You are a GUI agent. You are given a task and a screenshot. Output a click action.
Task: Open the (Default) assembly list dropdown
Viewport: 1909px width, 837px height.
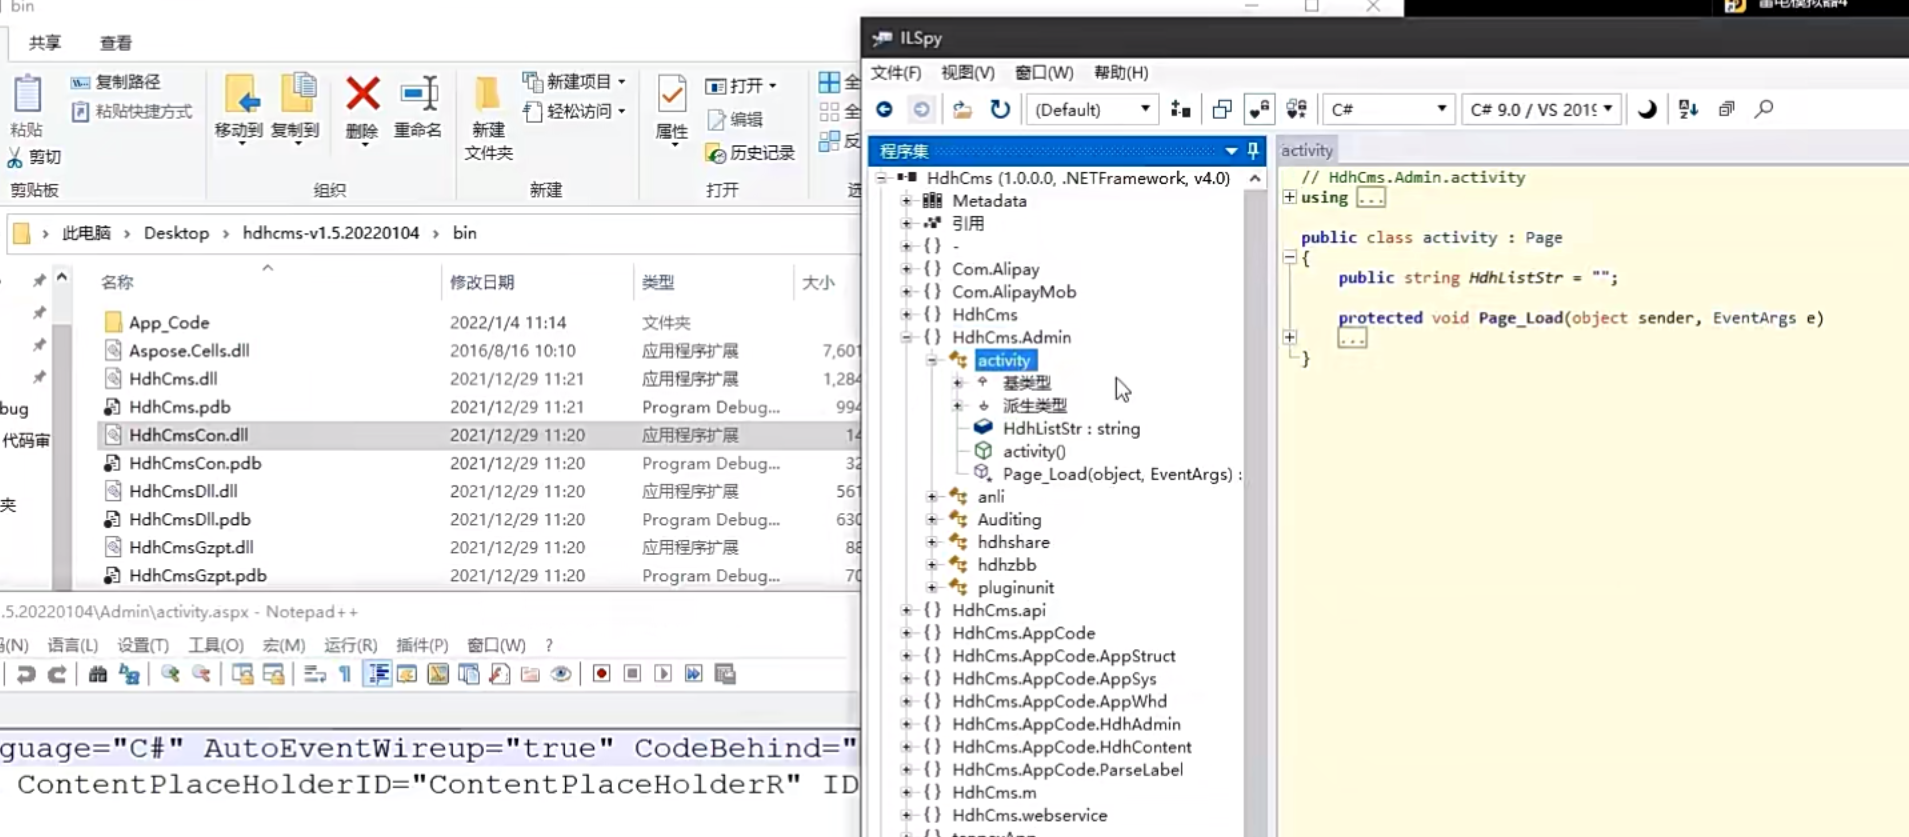pos(1092,109)
